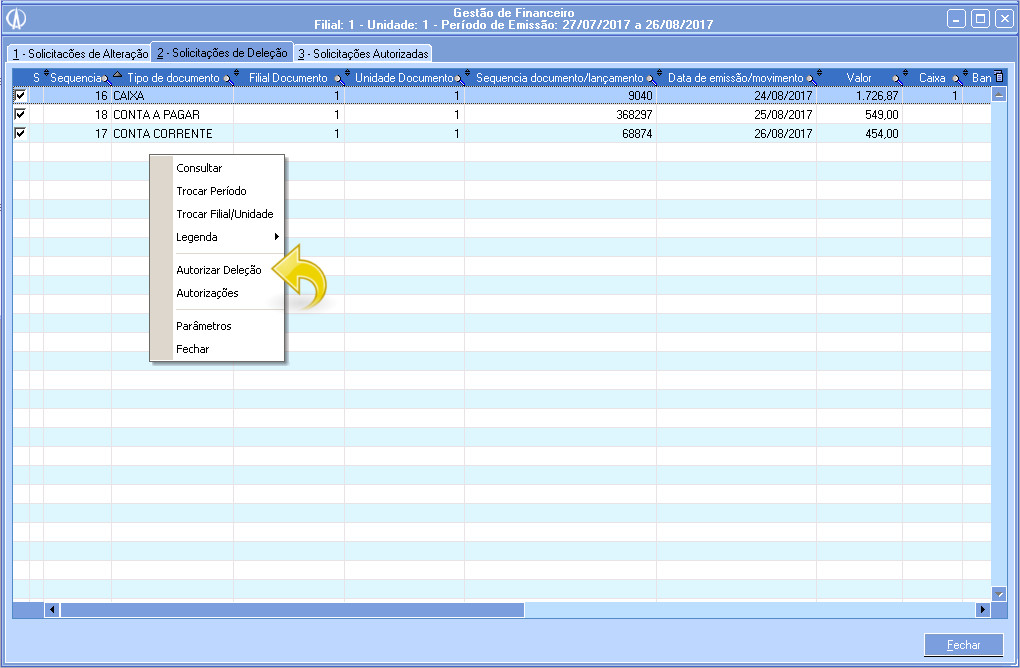The height and width of the screenshot is (668, 1020).
Task: Click the Sequencia column header label
Action: tap(75, 78)
